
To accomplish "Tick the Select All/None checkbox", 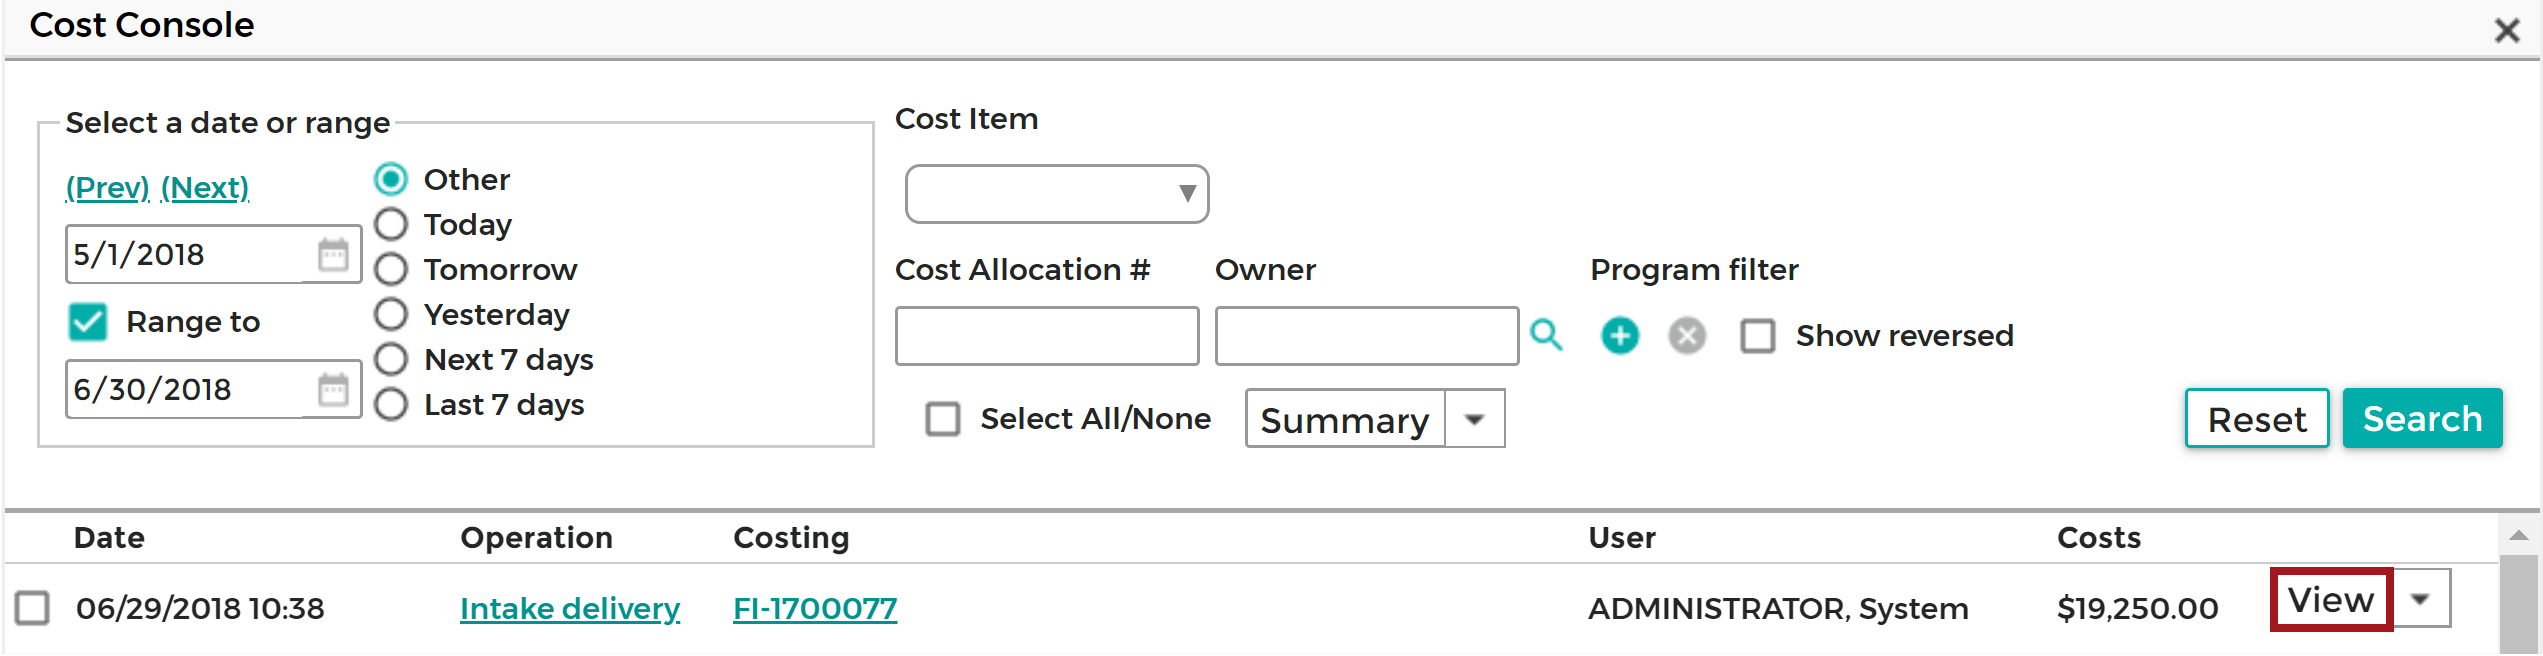I will click(x=942, y=419).
